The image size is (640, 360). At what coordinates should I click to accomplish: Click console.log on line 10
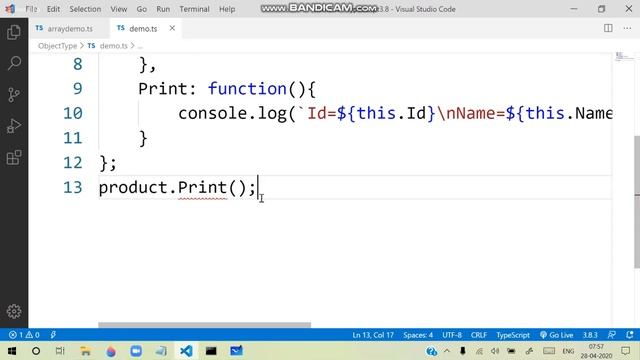tap(233, 113)
